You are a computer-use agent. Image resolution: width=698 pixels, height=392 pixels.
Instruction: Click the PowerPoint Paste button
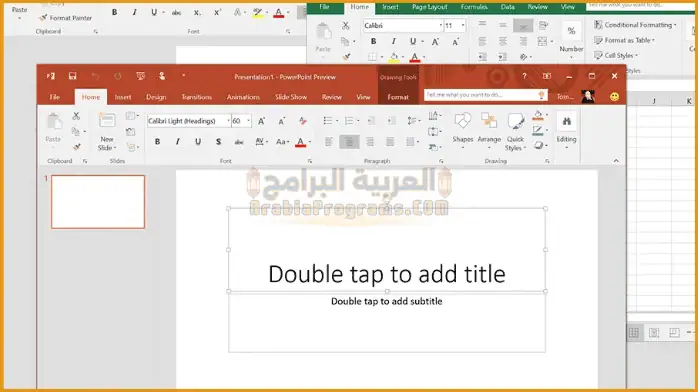53,128
